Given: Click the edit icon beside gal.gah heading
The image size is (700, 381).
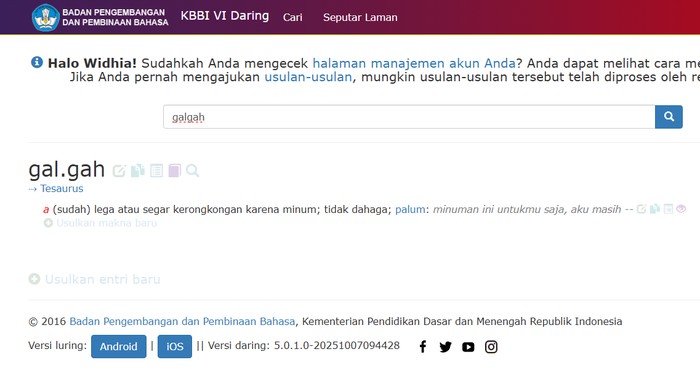Looking at the screenshot, I should [x=119, y=171].
